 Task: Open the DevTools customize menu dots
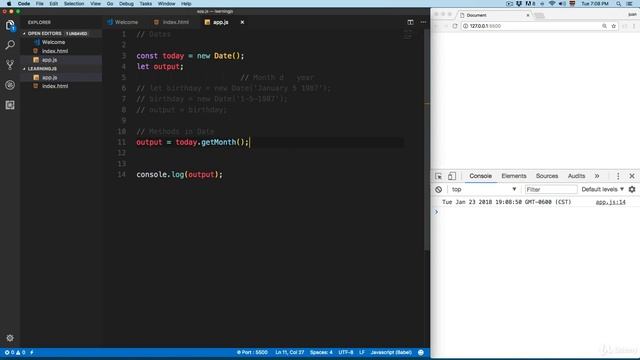[618, 176]
